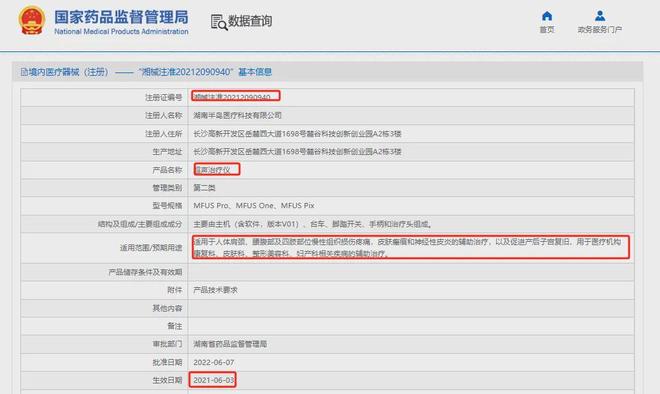Click the effective date 2021-06-03
This screenshot has height=394, width=660.
click(x=213, y=380)
